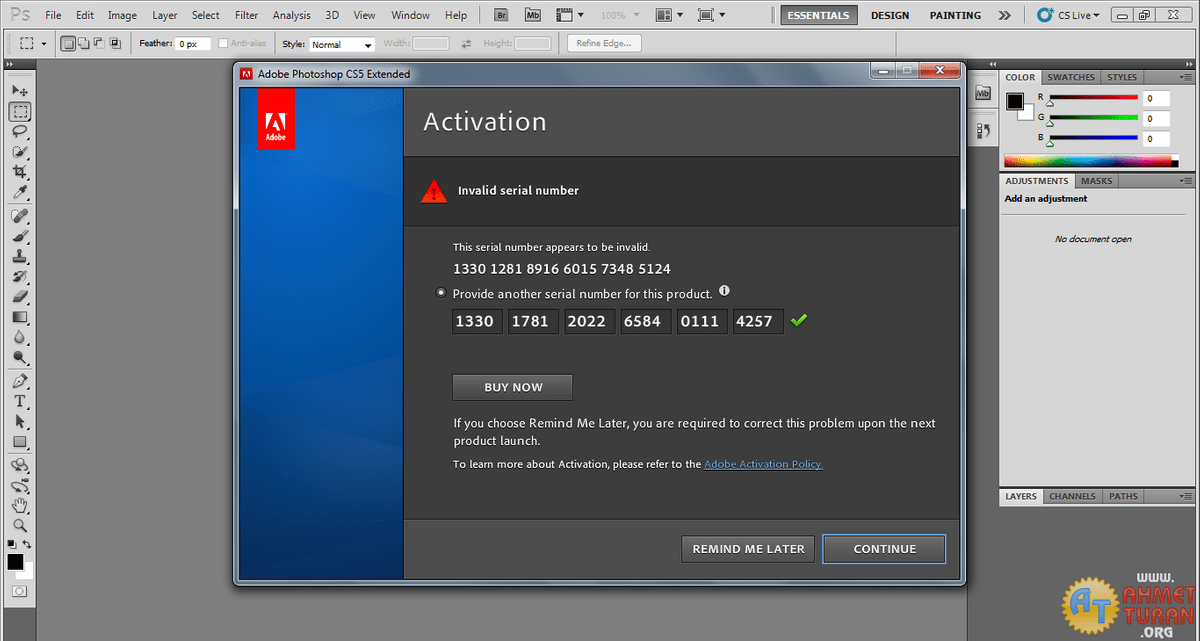Select the 3D Camera Rotate tool

tap(20, 485)
